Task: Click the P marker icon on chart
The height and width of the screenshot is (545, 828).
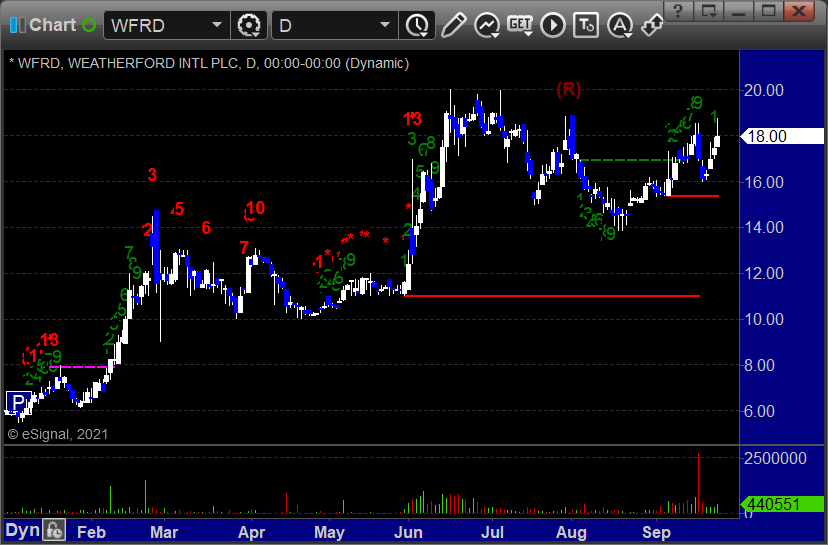Action: coord(18,402)
